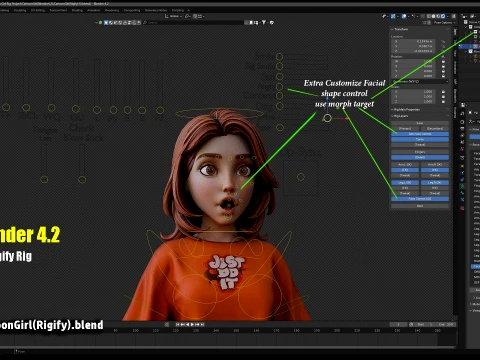Image resolution: width=480 pixels, height=360 pixels.
Task: Toggle the snapping magnet icon
Action: (195, 16)
